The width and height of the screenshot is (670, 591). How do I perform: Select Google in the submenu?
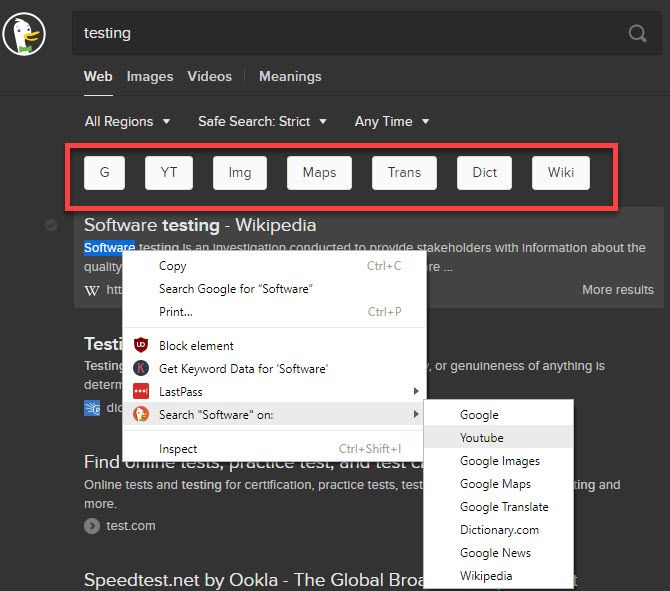tap(499, 415)
